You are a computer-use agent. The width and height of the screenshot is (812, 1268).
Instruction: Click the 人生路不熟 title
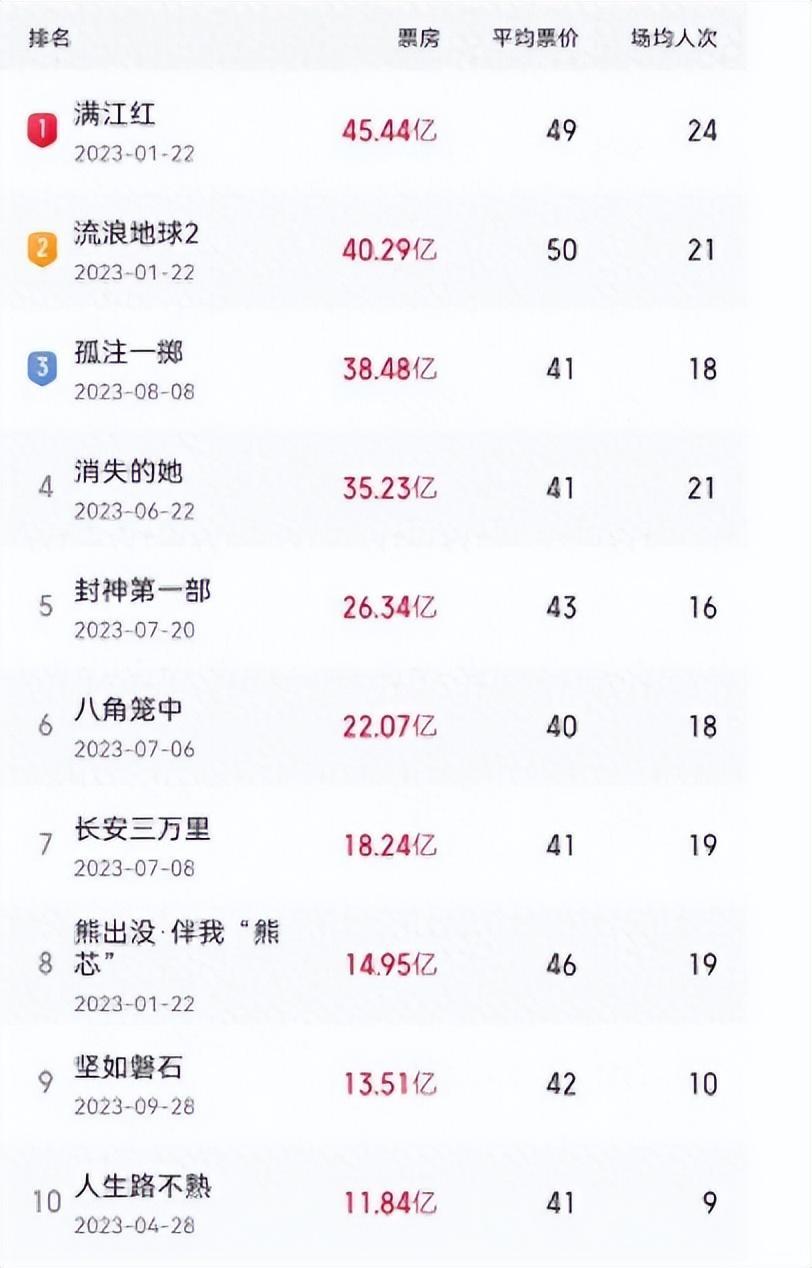pyautogui.click(x=143, y=1186)
